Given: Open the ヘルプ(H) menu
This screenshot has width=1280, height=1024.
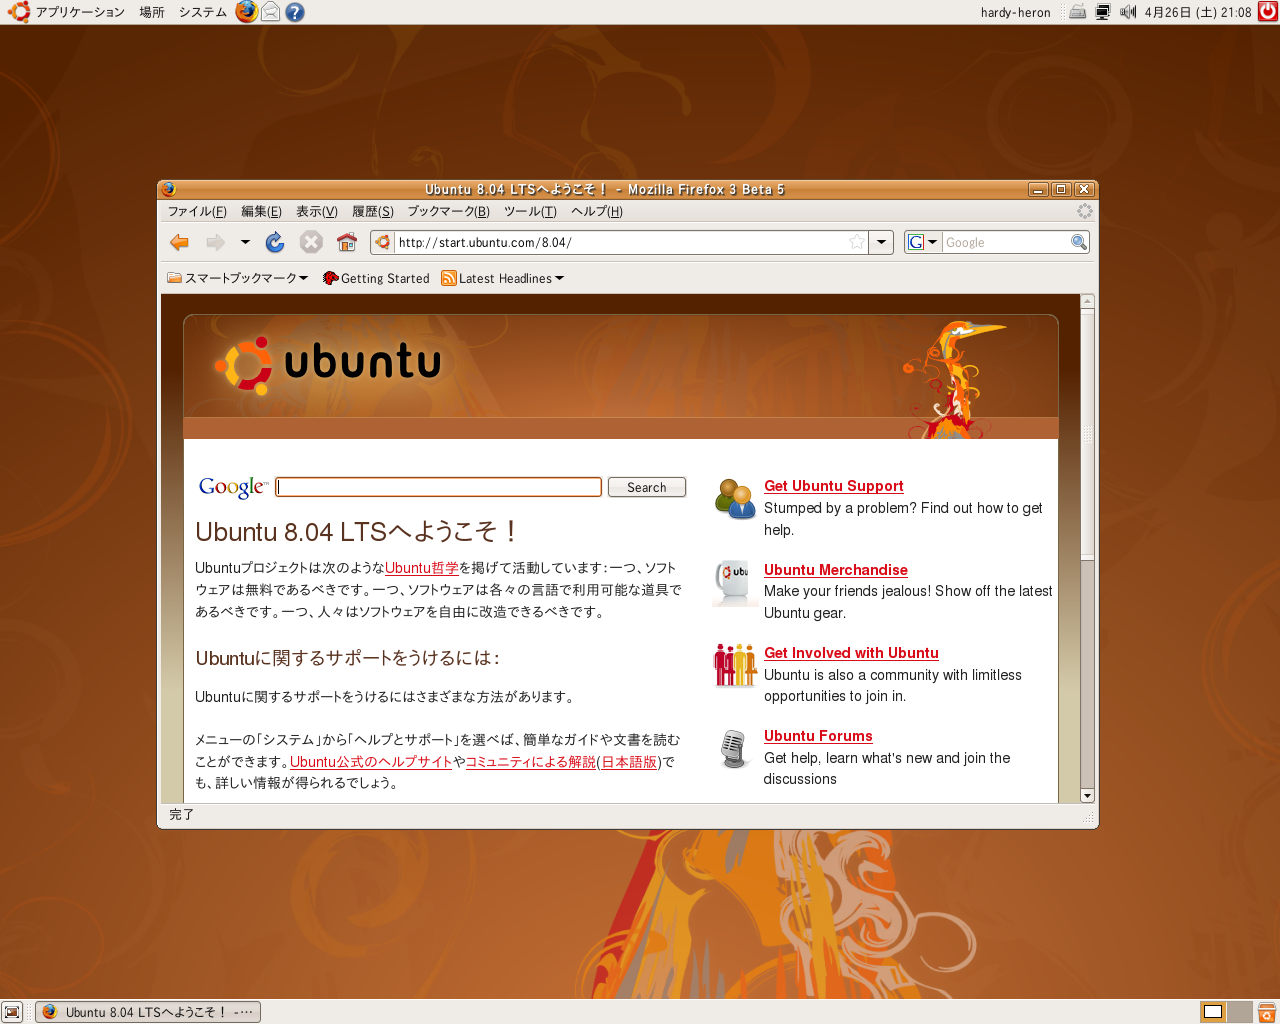Looking at the screenshot, I should click(597, 211).
